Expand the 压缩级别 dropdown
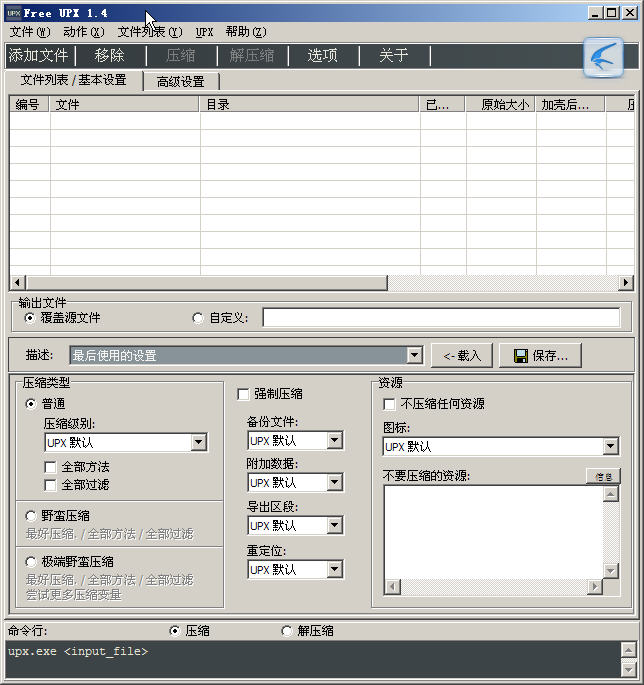This screenshot has width=644, height=685. pos(198,442)
